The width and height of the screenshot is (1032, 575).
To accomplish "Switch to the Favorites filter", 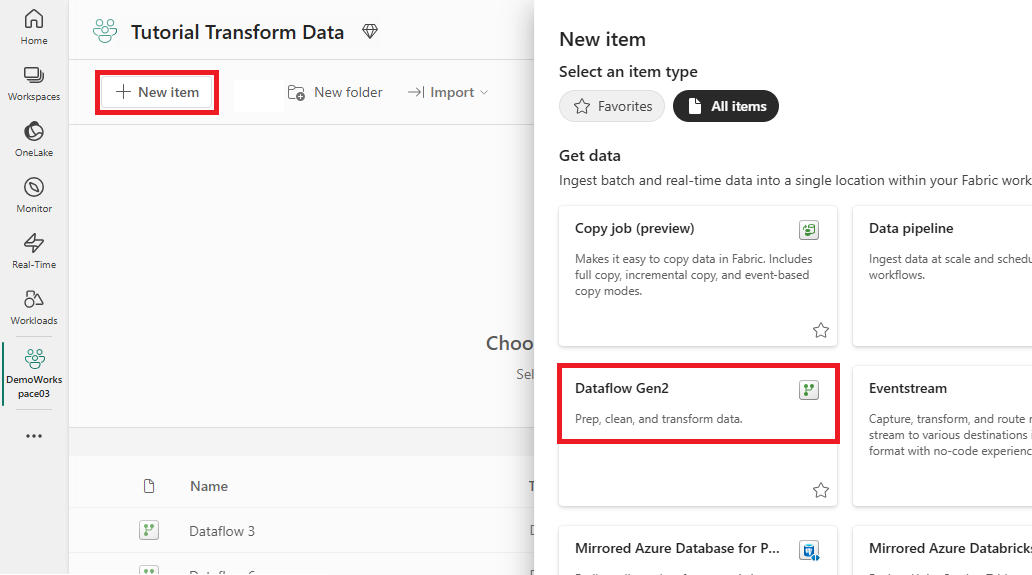I will coord(612,106).
